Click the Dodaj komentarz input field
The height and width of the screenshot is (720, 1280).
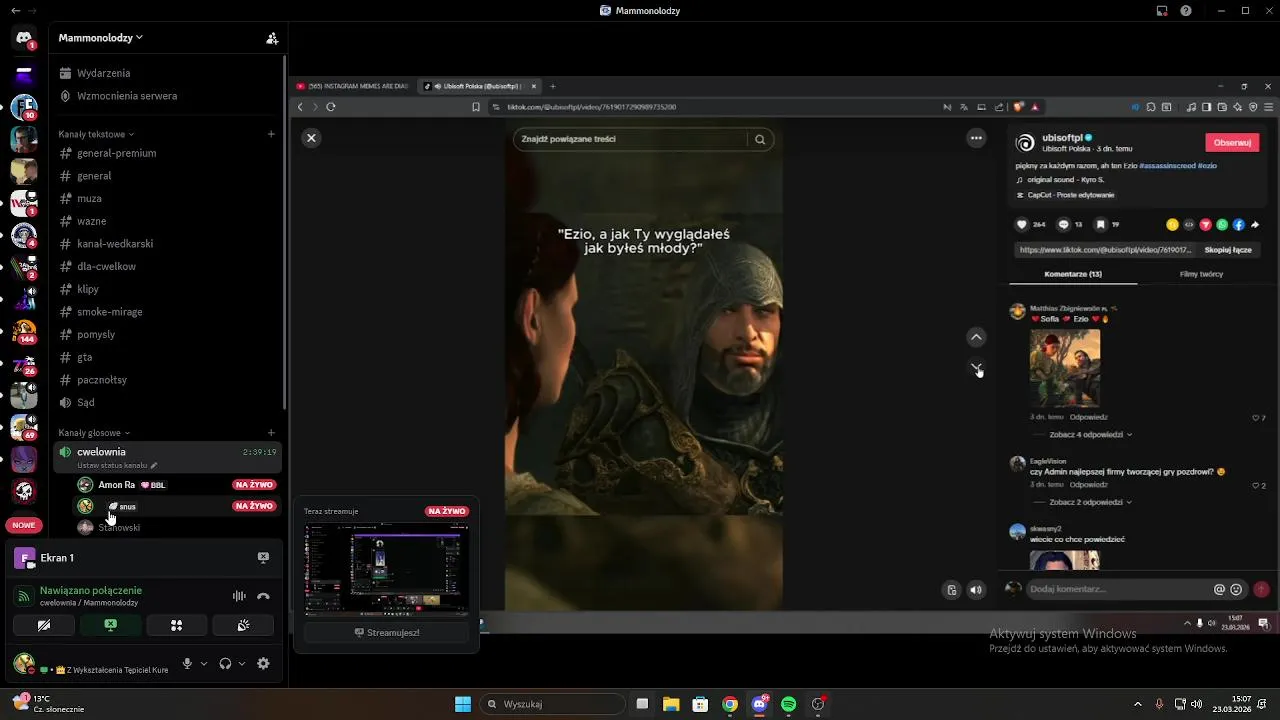point(1116,589)
